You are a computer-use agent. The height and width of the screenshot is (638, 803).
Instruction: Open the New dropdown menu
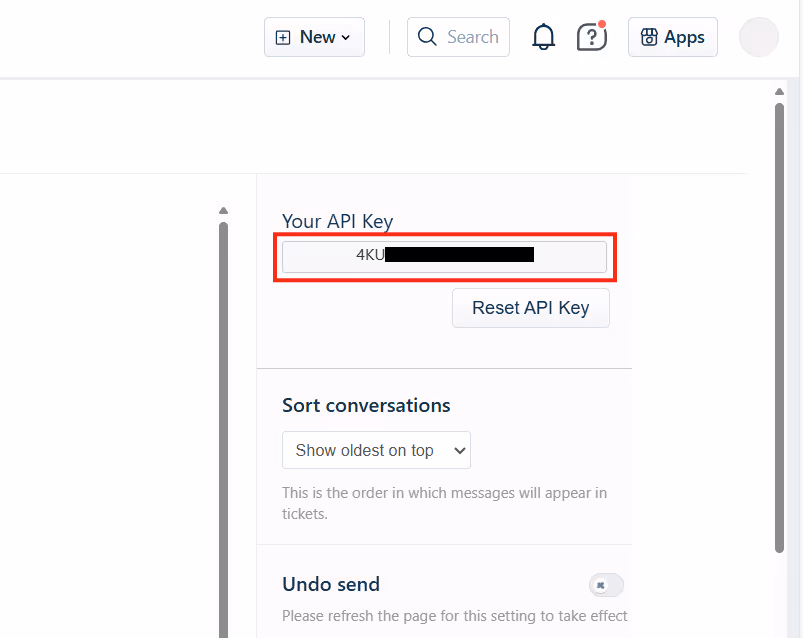314,37
